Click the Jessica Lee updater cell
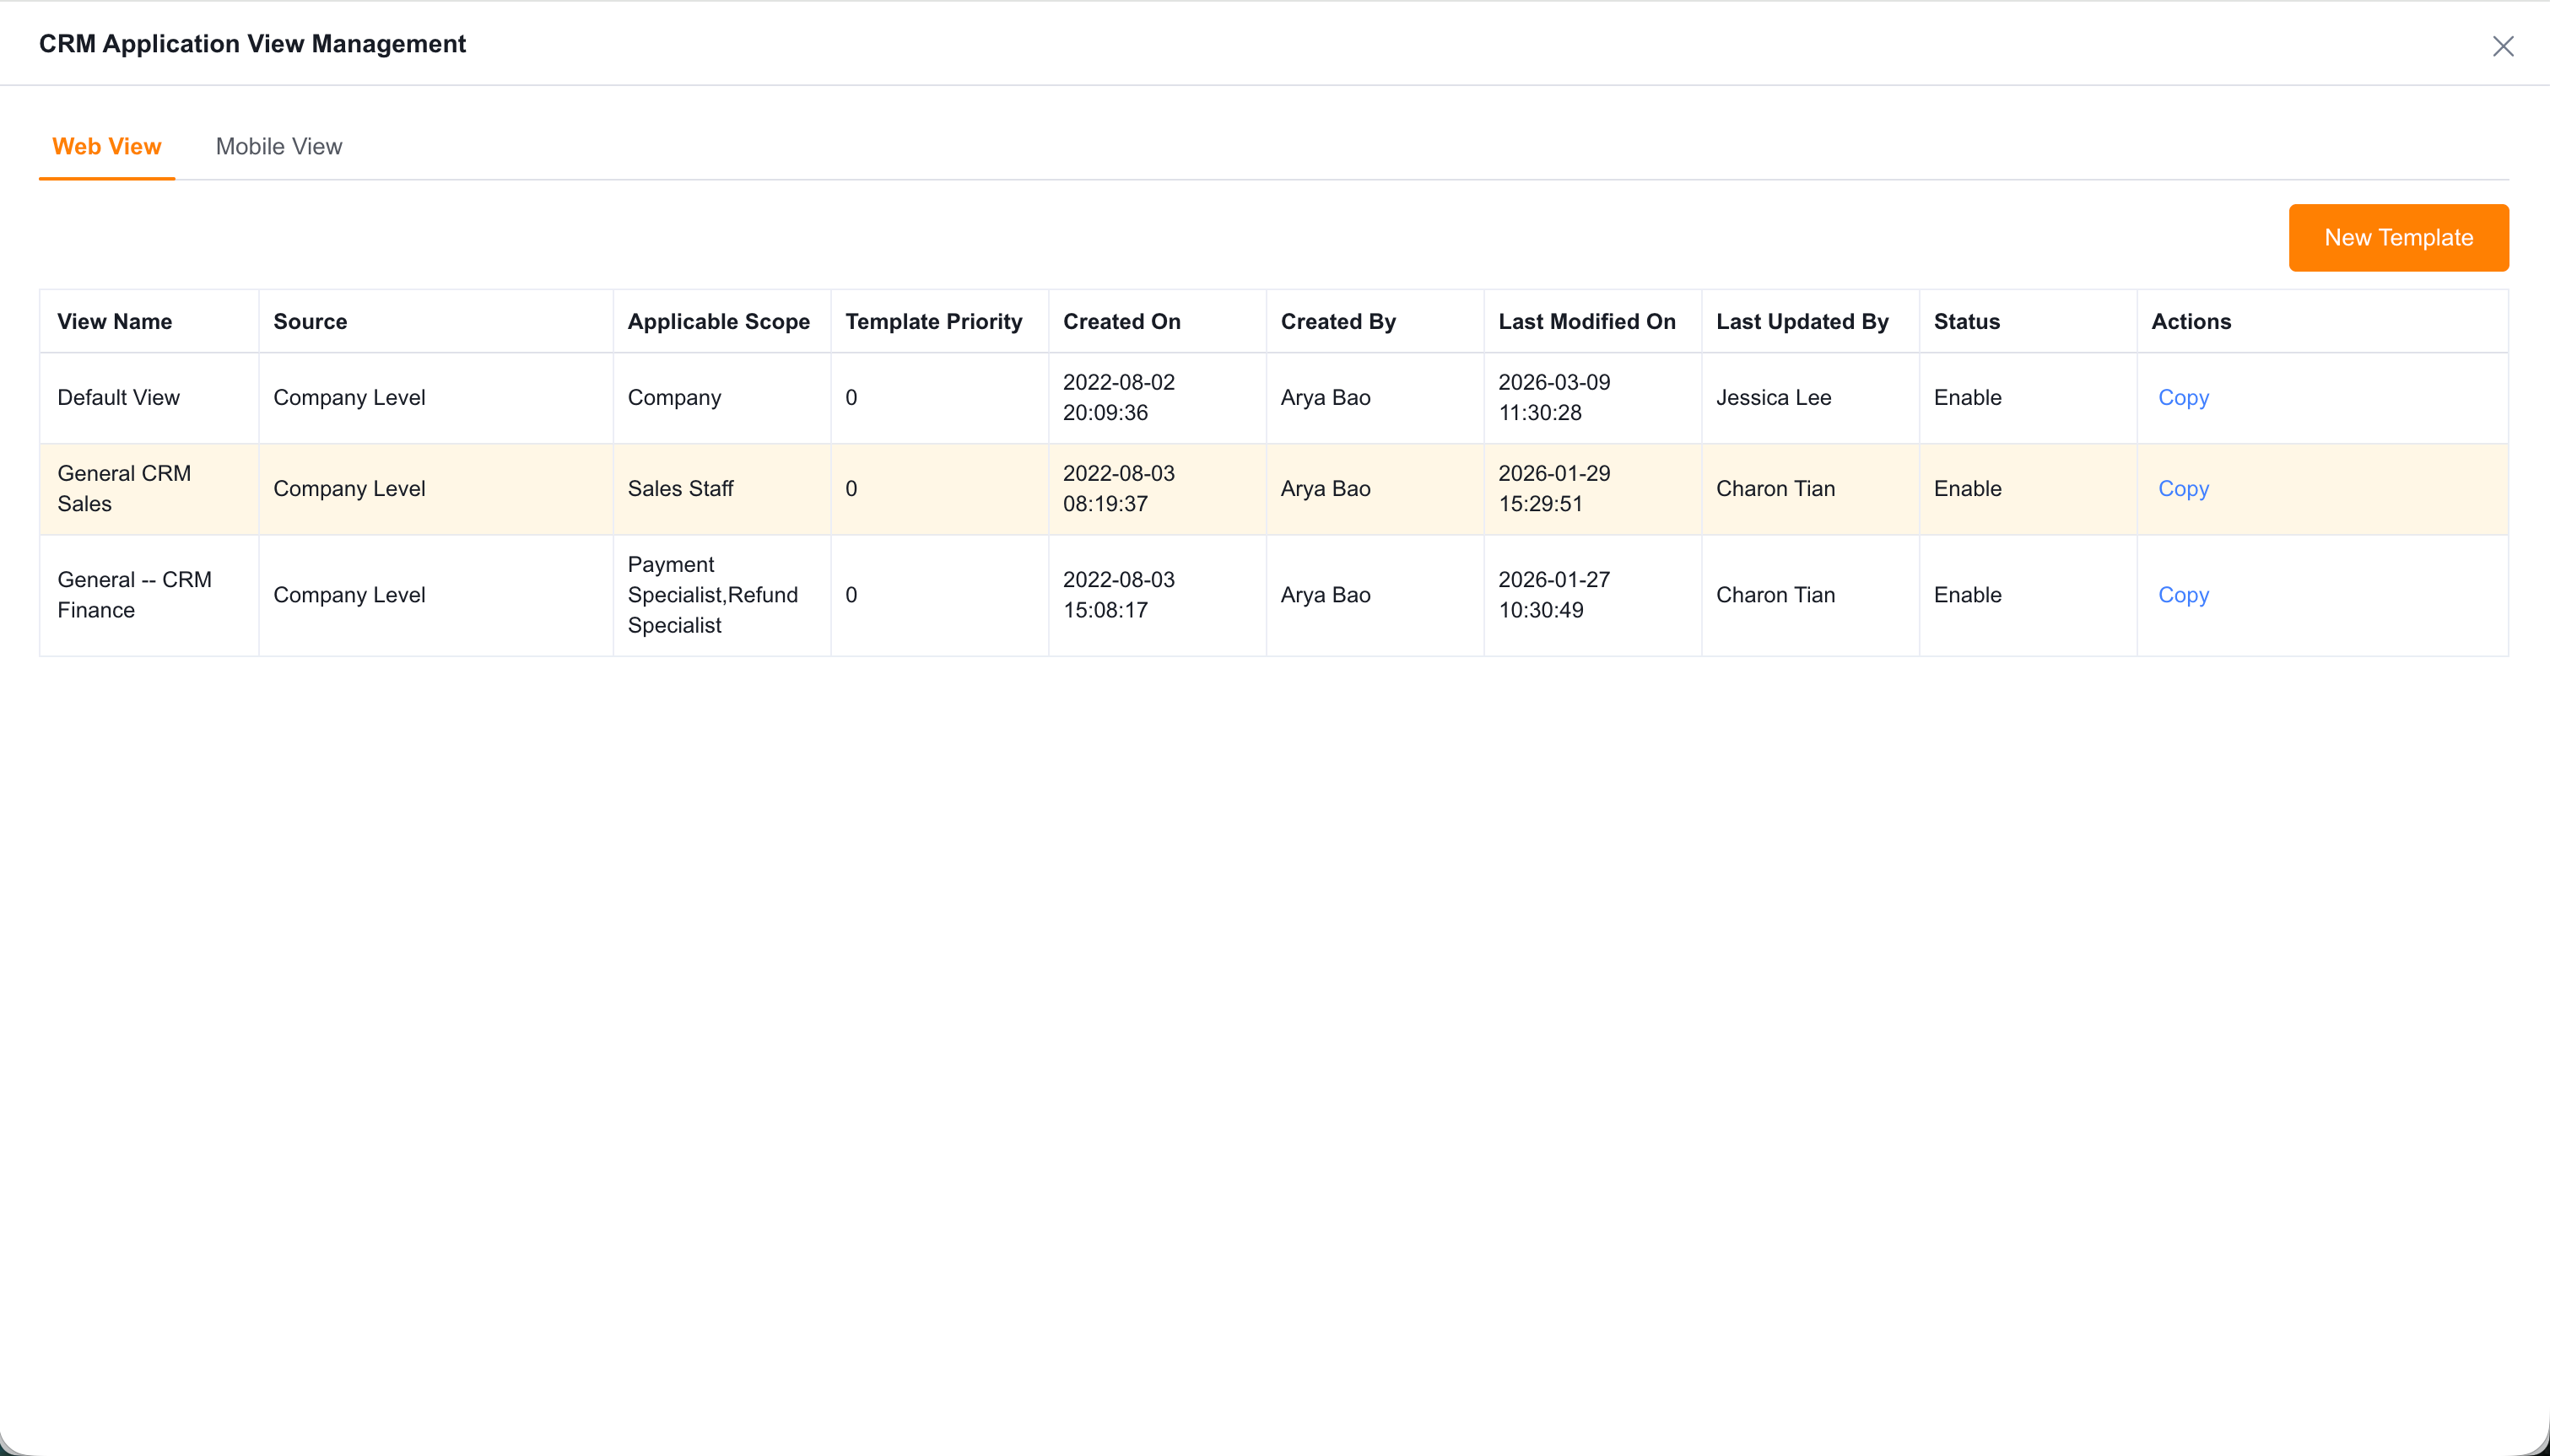 coord(1811,398)
